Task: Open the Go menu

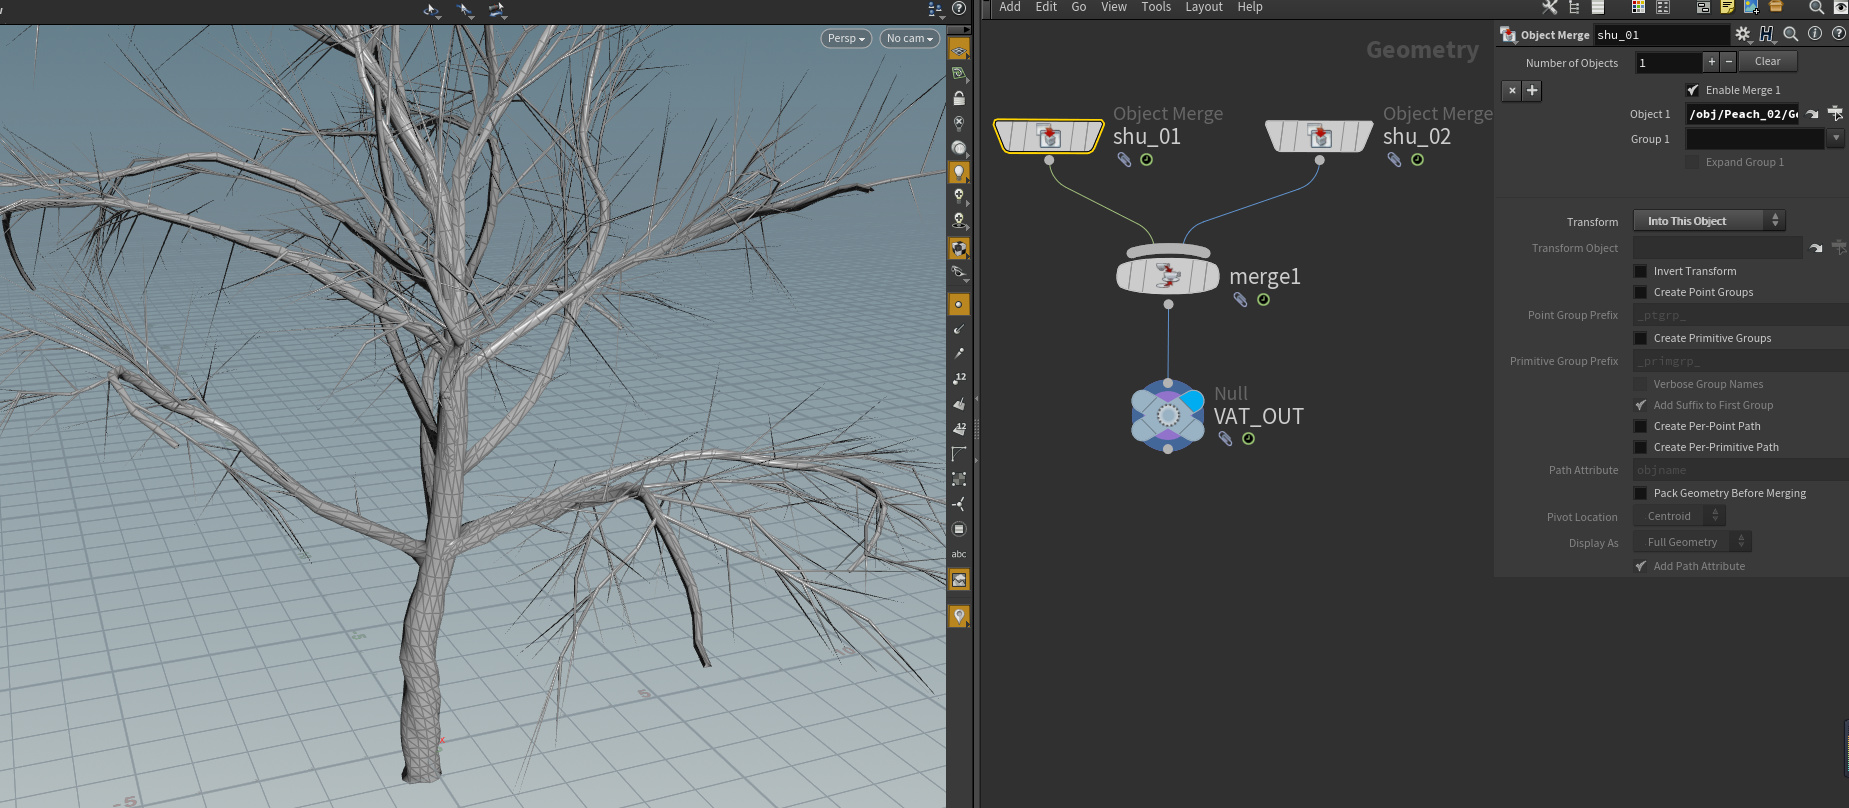Action: click(x=1079, y=7)
